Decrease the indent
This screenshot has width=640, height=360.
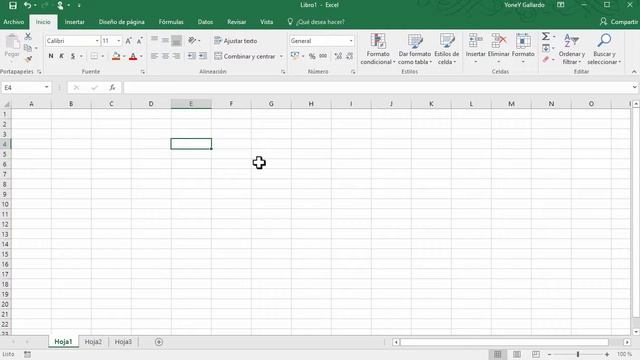point(191,56)
